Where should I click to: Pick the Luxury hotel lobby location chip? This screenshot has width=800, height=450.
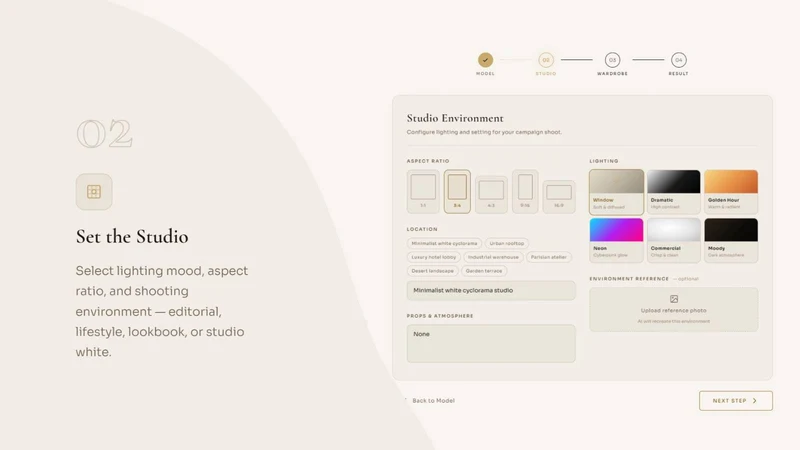point(434,257)
